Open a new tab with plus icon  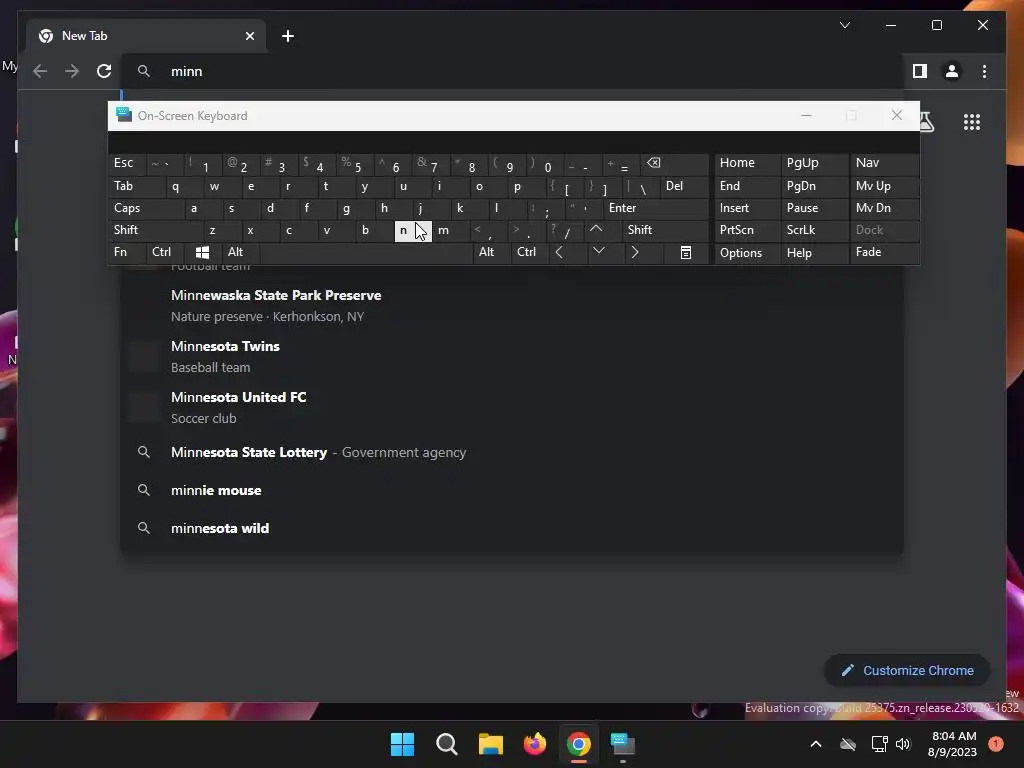[x=288, y=36]
